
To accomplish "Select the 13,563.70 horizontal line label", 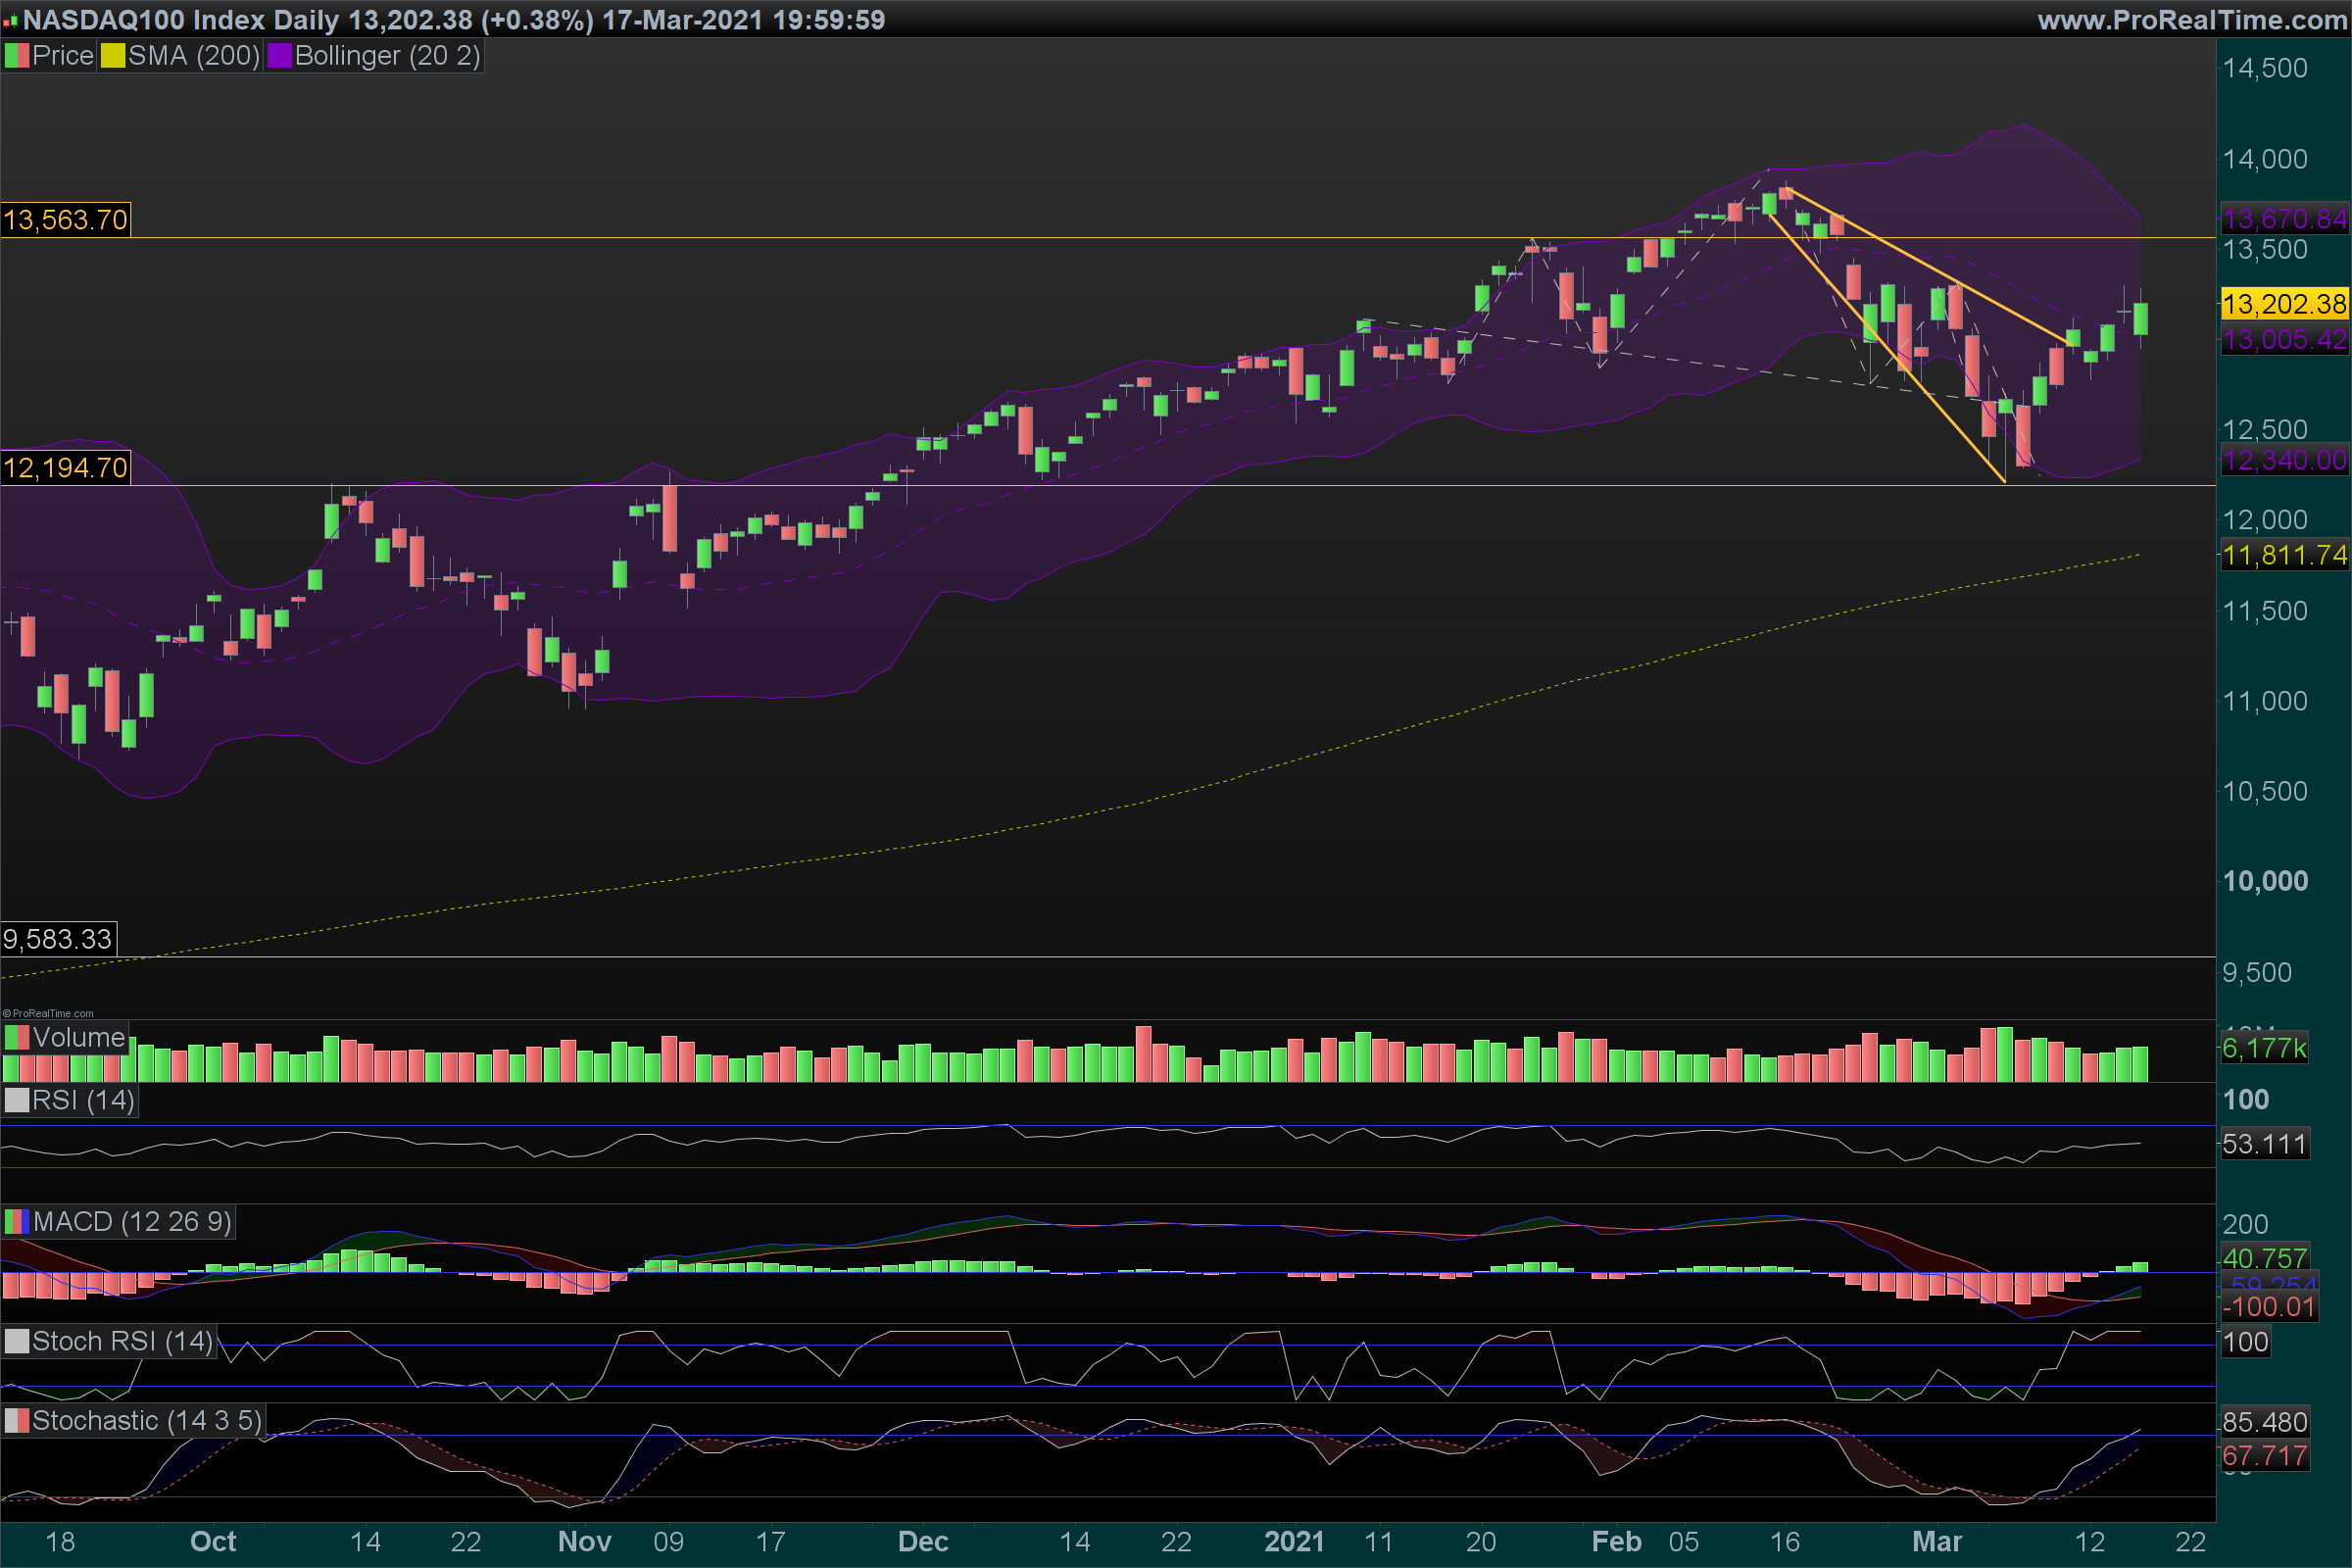I will pyautogui.click(x=66, y=220).
